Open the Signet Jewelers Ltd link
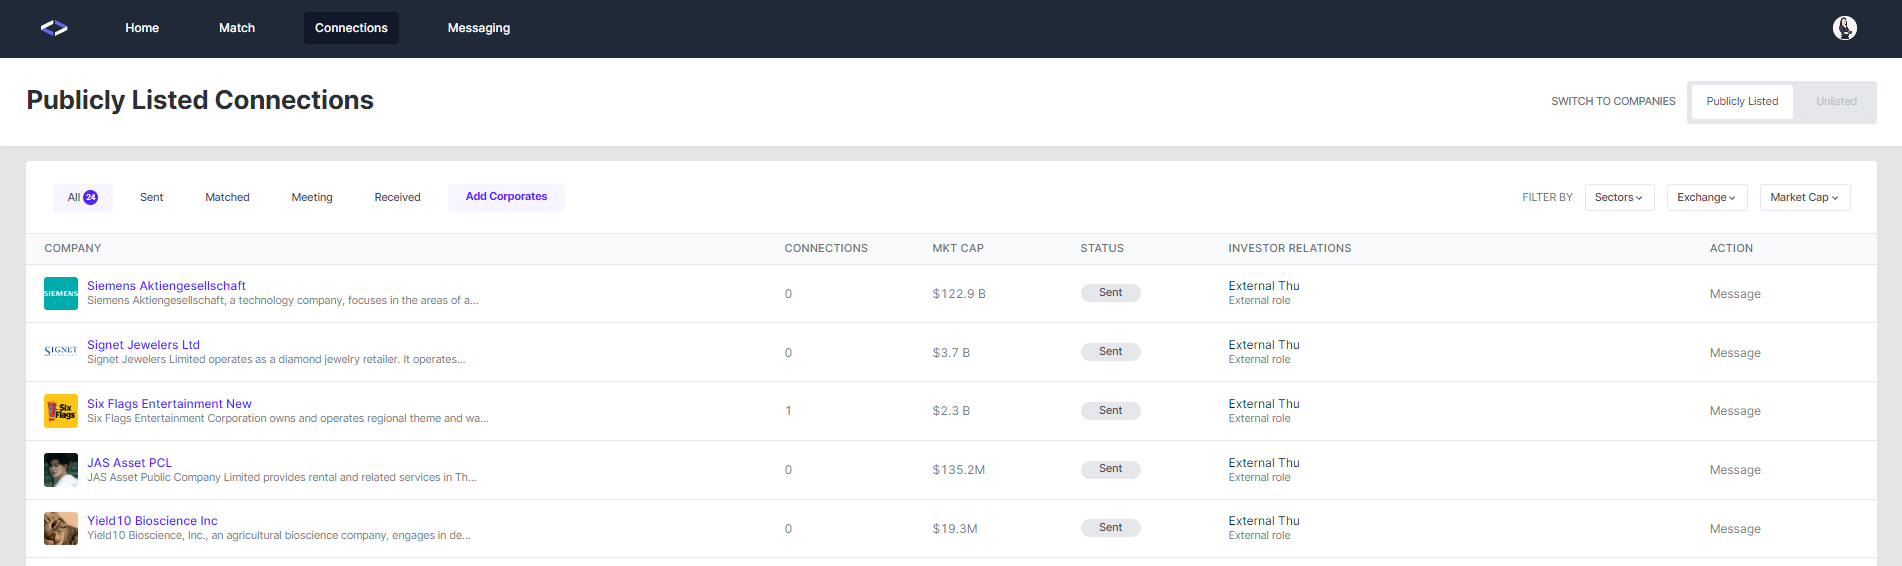Viewport: 1902px width, 566px height. 143,345
